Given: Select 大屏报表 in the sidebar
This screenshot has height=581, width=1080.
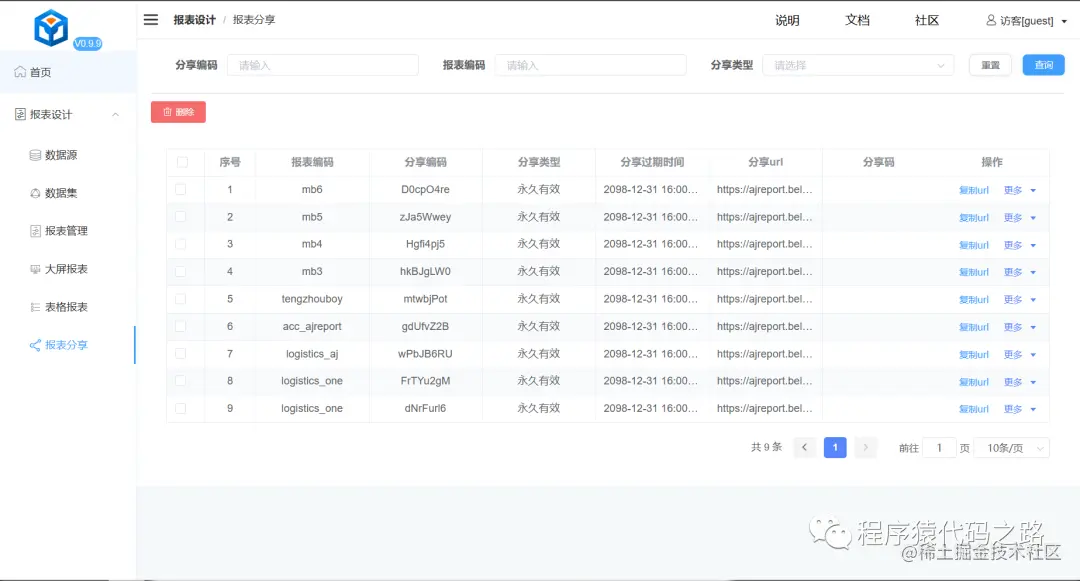Looking at the screenshot, I should pyautogui.click(x=68, y=269).
